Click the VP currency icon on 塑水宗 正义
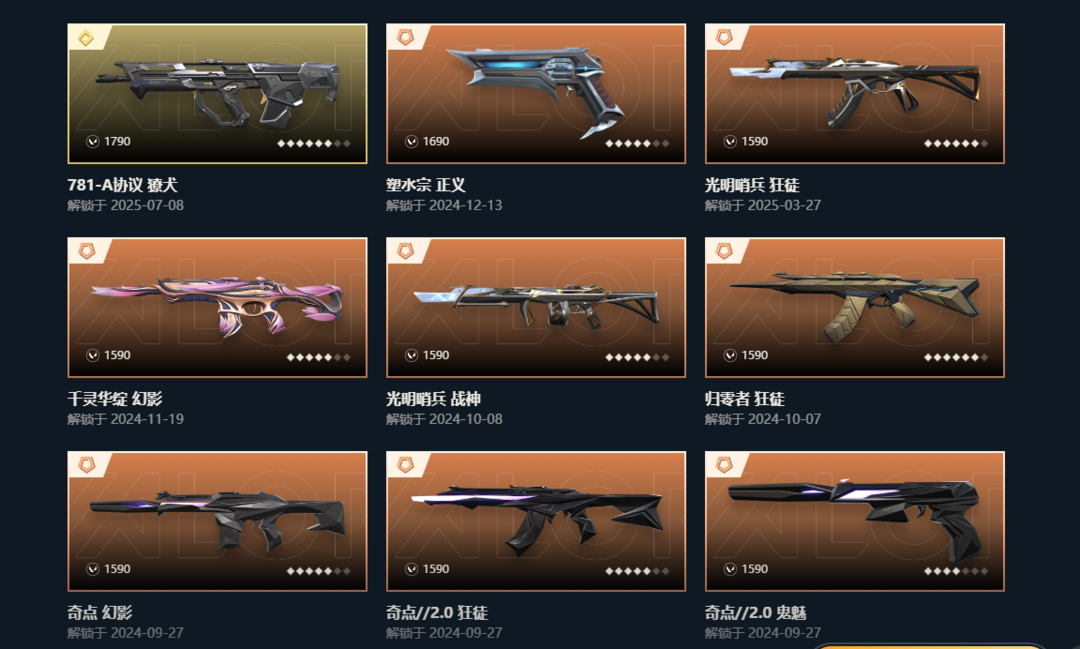The height and width of the screenshot is (649, 1080). pos(411,141)
